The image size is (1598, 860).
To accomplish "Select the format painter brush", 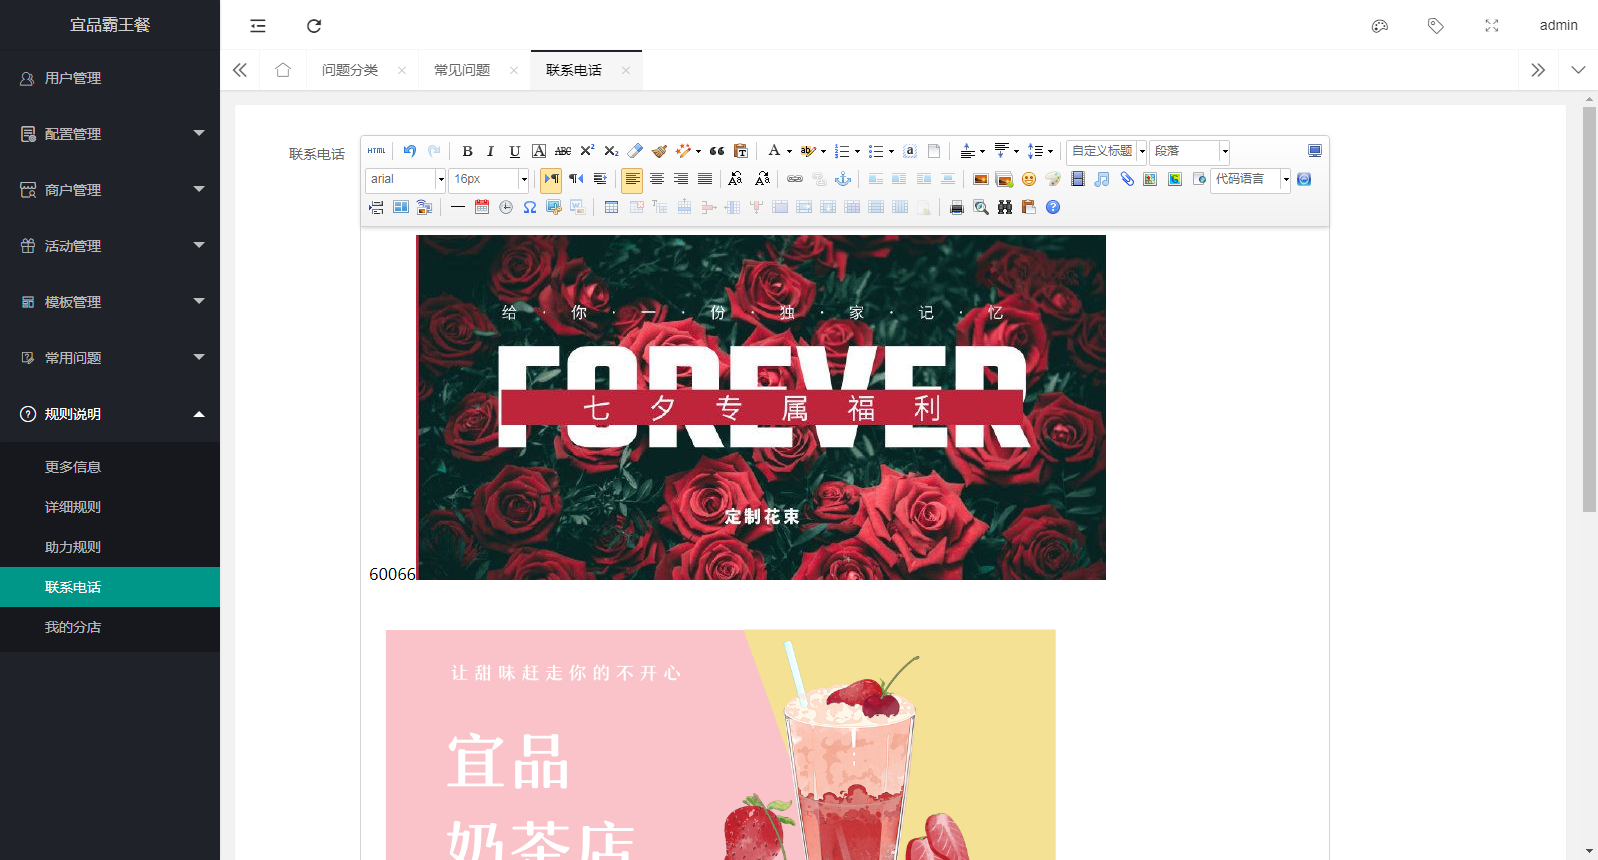I will coord(659,151).
